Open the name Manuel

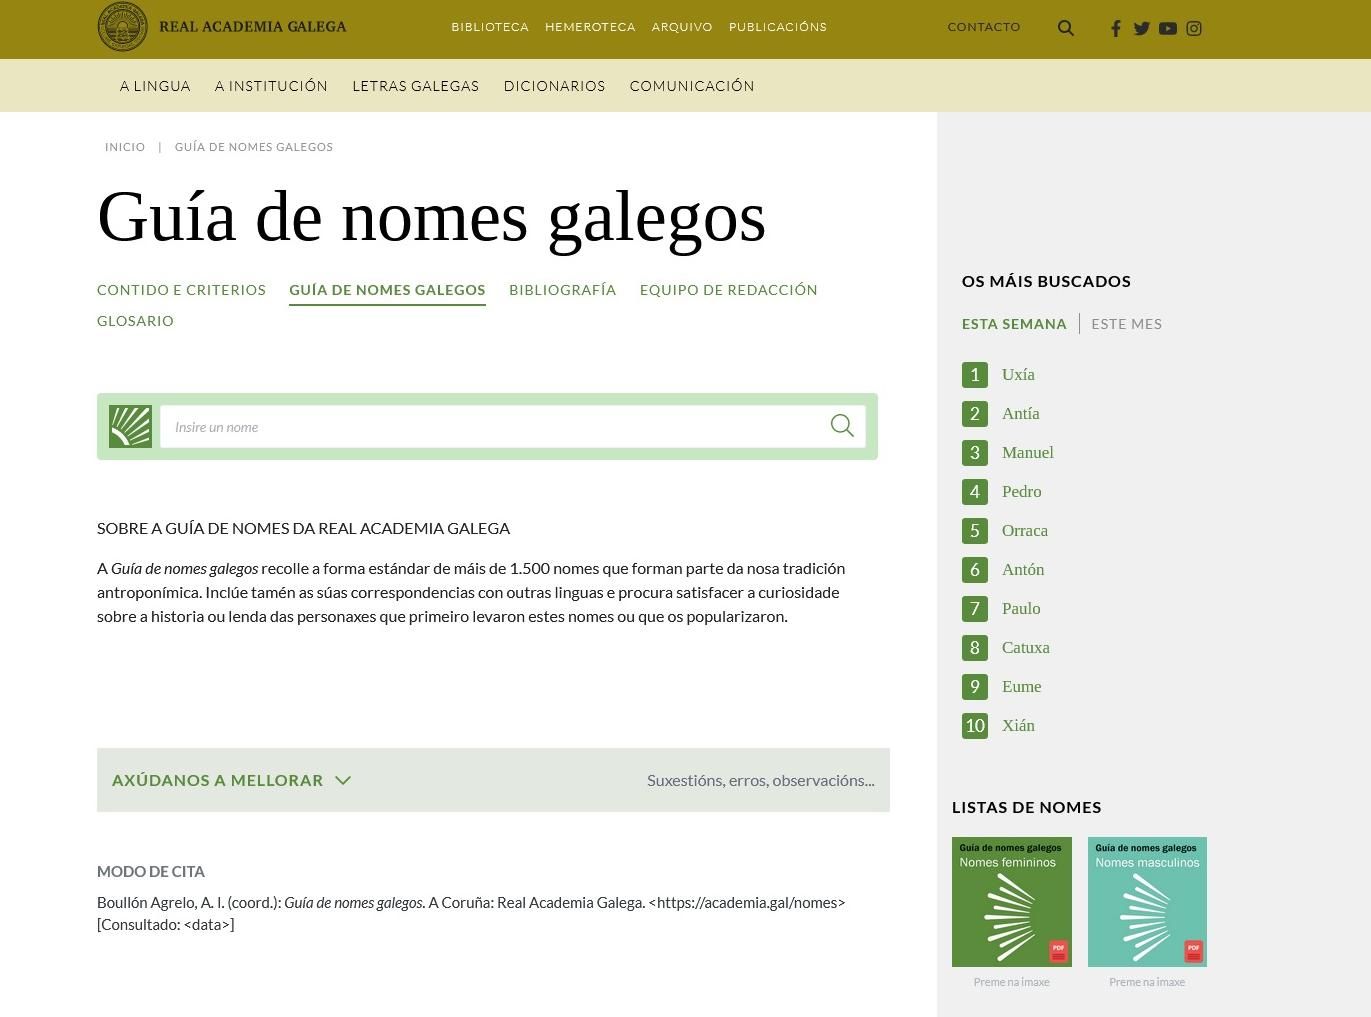pos(1028,453)
